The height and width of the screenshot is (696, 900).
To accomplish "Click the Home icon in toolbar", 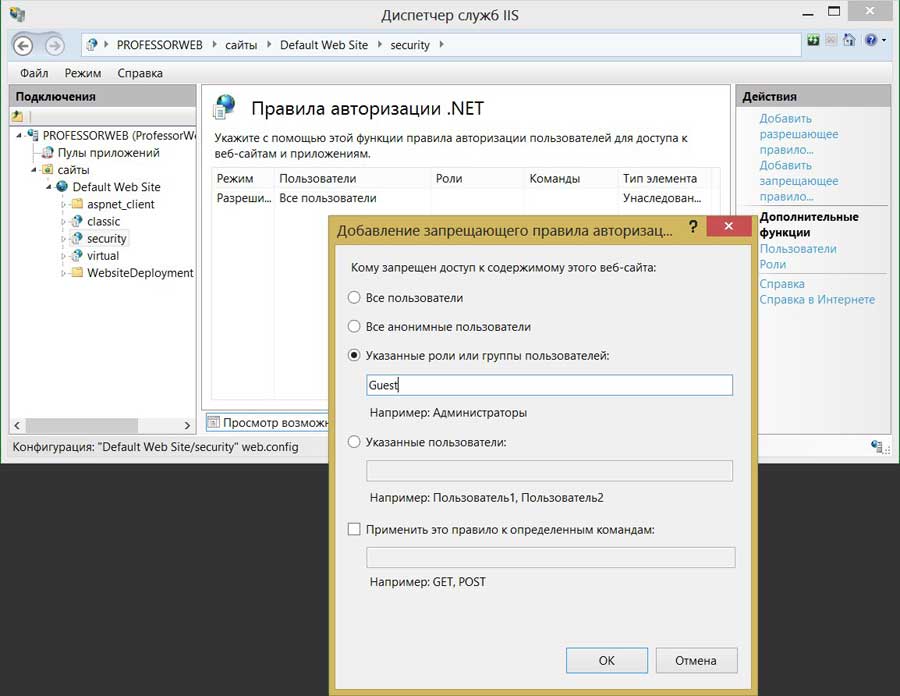I will [x=849, y=40].
